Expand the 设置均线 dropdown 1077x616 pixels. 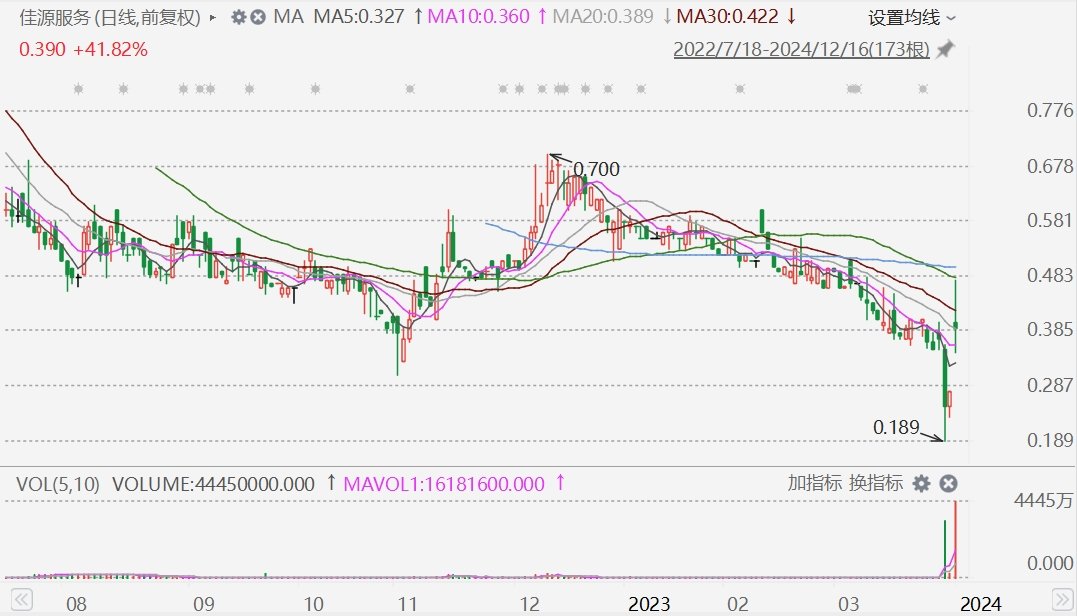click(x=911, y=18)
